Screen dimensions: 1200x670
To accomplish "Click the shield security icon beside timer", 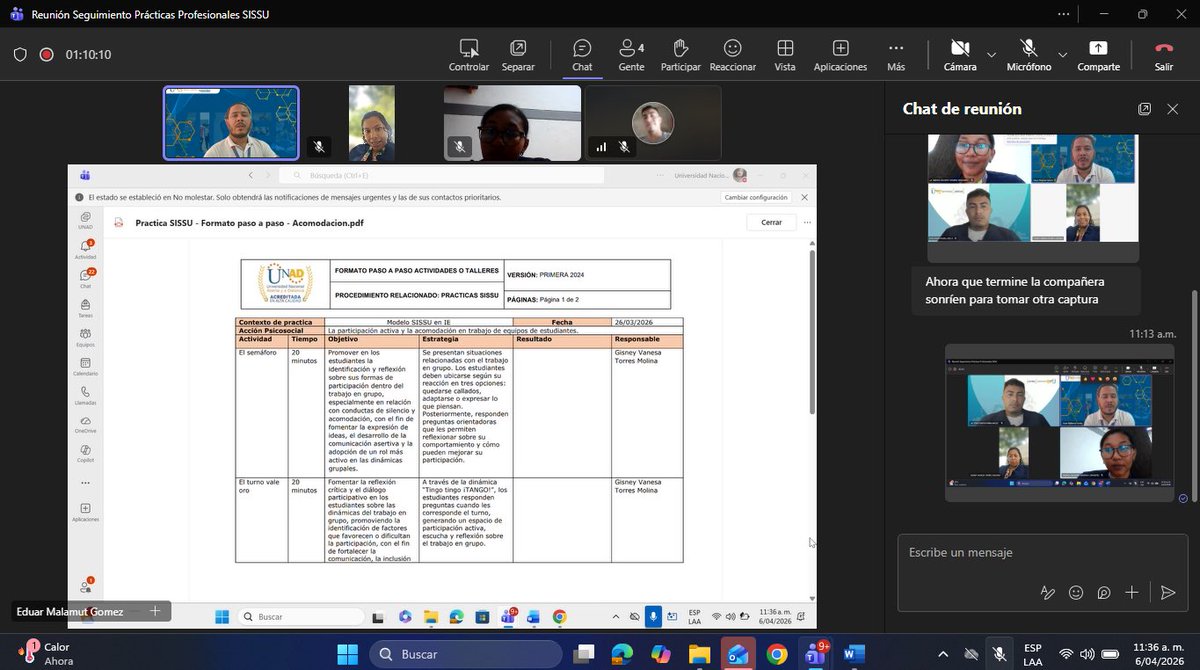I will 20,55.
